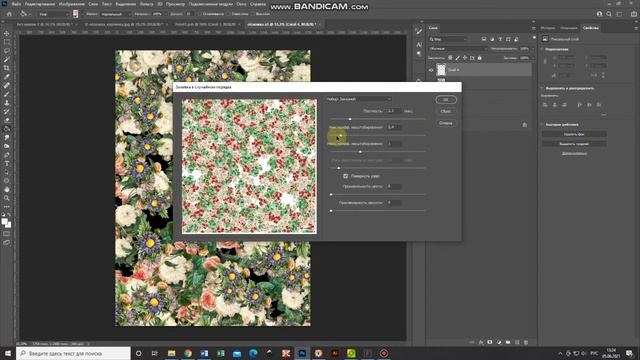Screen dimensions: 640x360
Task: Select the Paint Bucket tool
Action: tap(7, 129)
